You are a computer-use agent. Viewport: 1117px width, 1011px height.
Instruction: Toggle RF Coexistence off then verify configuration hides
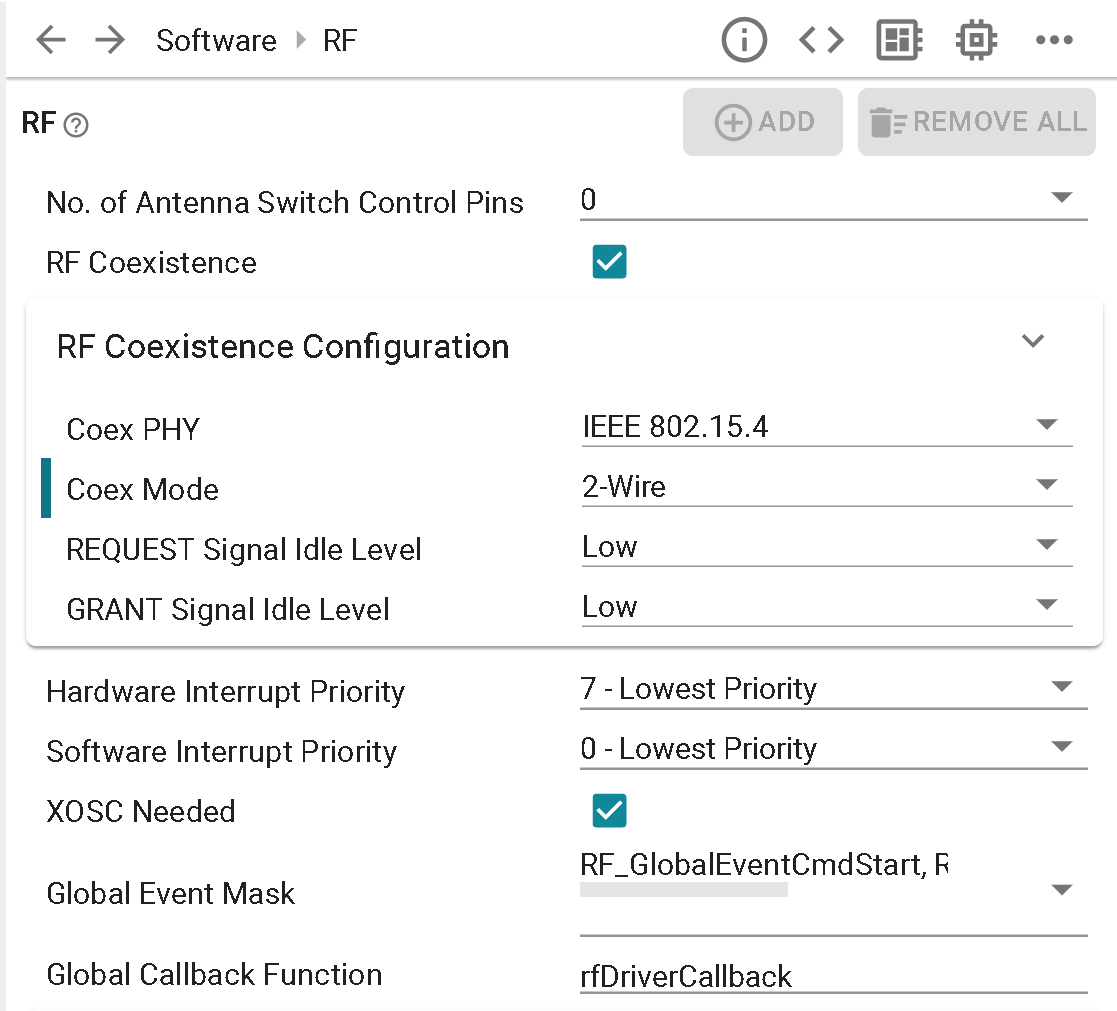pos(609,261)
